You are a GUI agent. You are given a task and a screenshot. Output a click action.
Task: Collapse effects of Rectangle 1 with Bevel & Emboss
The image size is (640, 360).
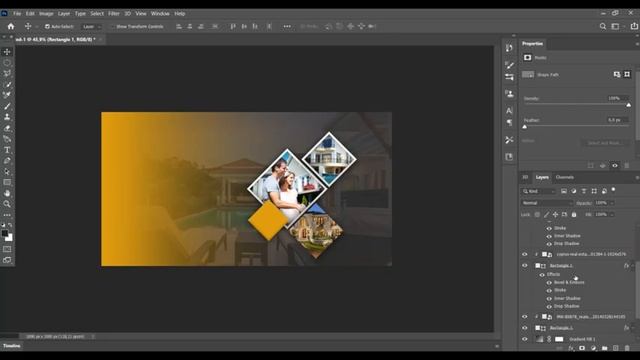632,266
